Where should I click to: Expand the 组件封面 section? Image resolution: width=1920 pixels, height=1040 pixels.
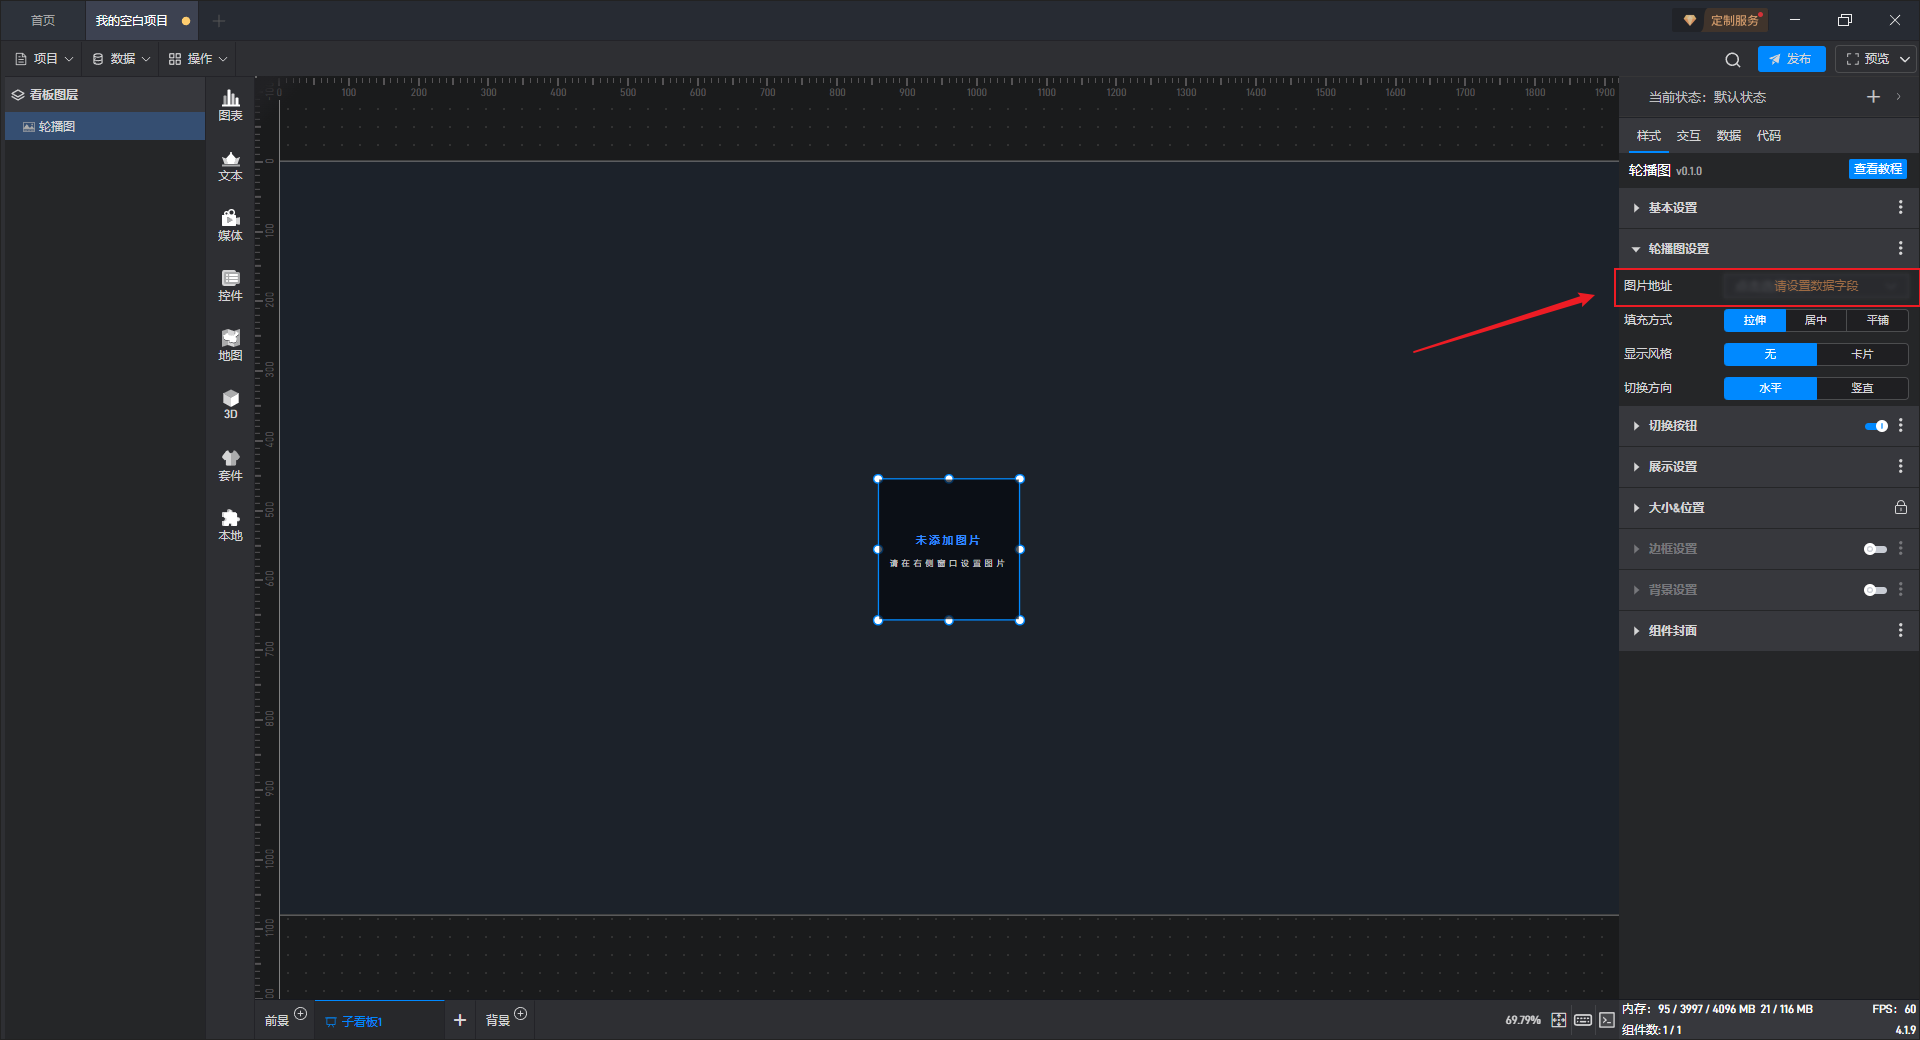point(1636,631)
